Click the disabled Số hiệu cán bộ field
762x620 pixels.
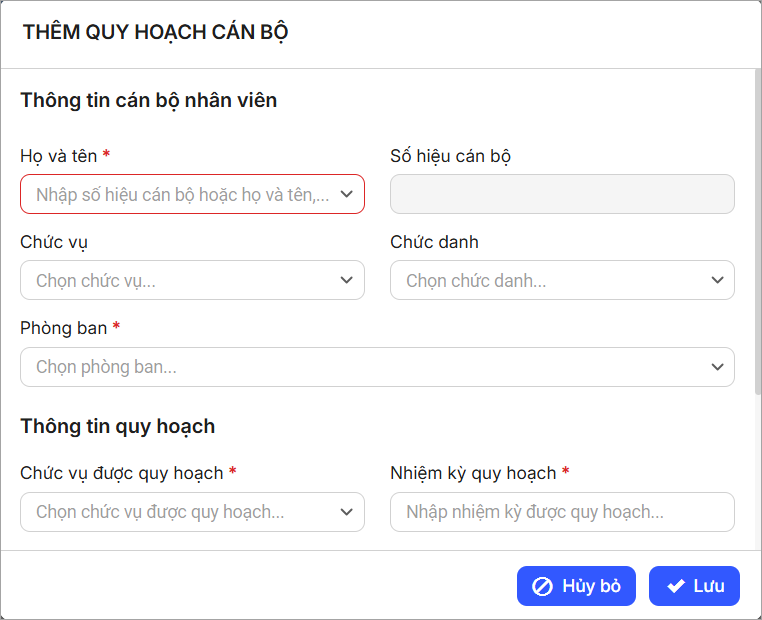(562, 194)
